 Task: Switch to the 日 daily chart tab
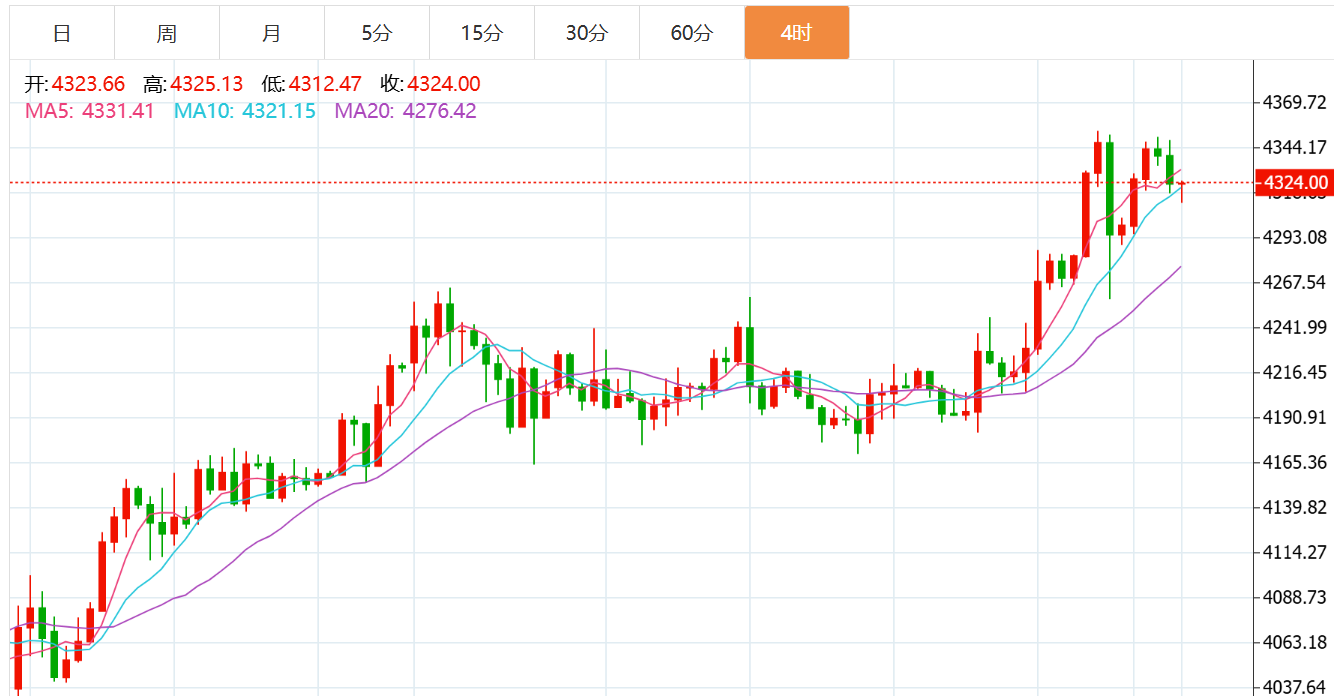pos(62,33)
